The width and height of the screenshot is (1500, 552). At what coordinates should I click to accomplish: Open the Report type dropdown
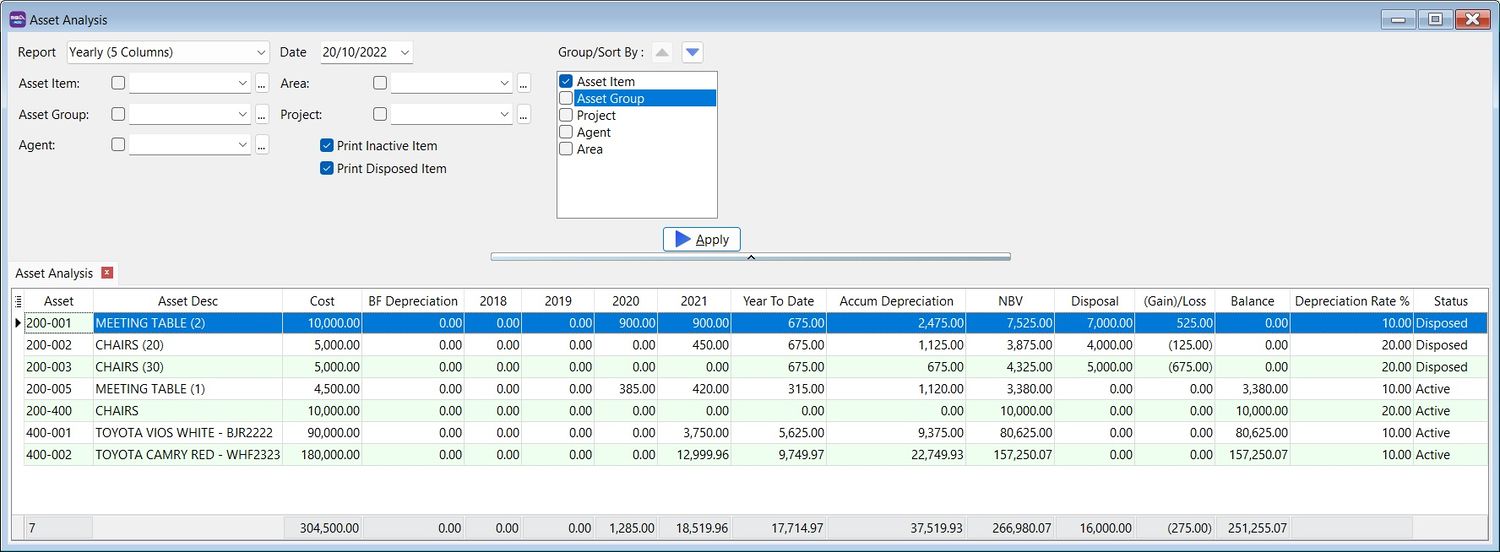click(261, 53)
